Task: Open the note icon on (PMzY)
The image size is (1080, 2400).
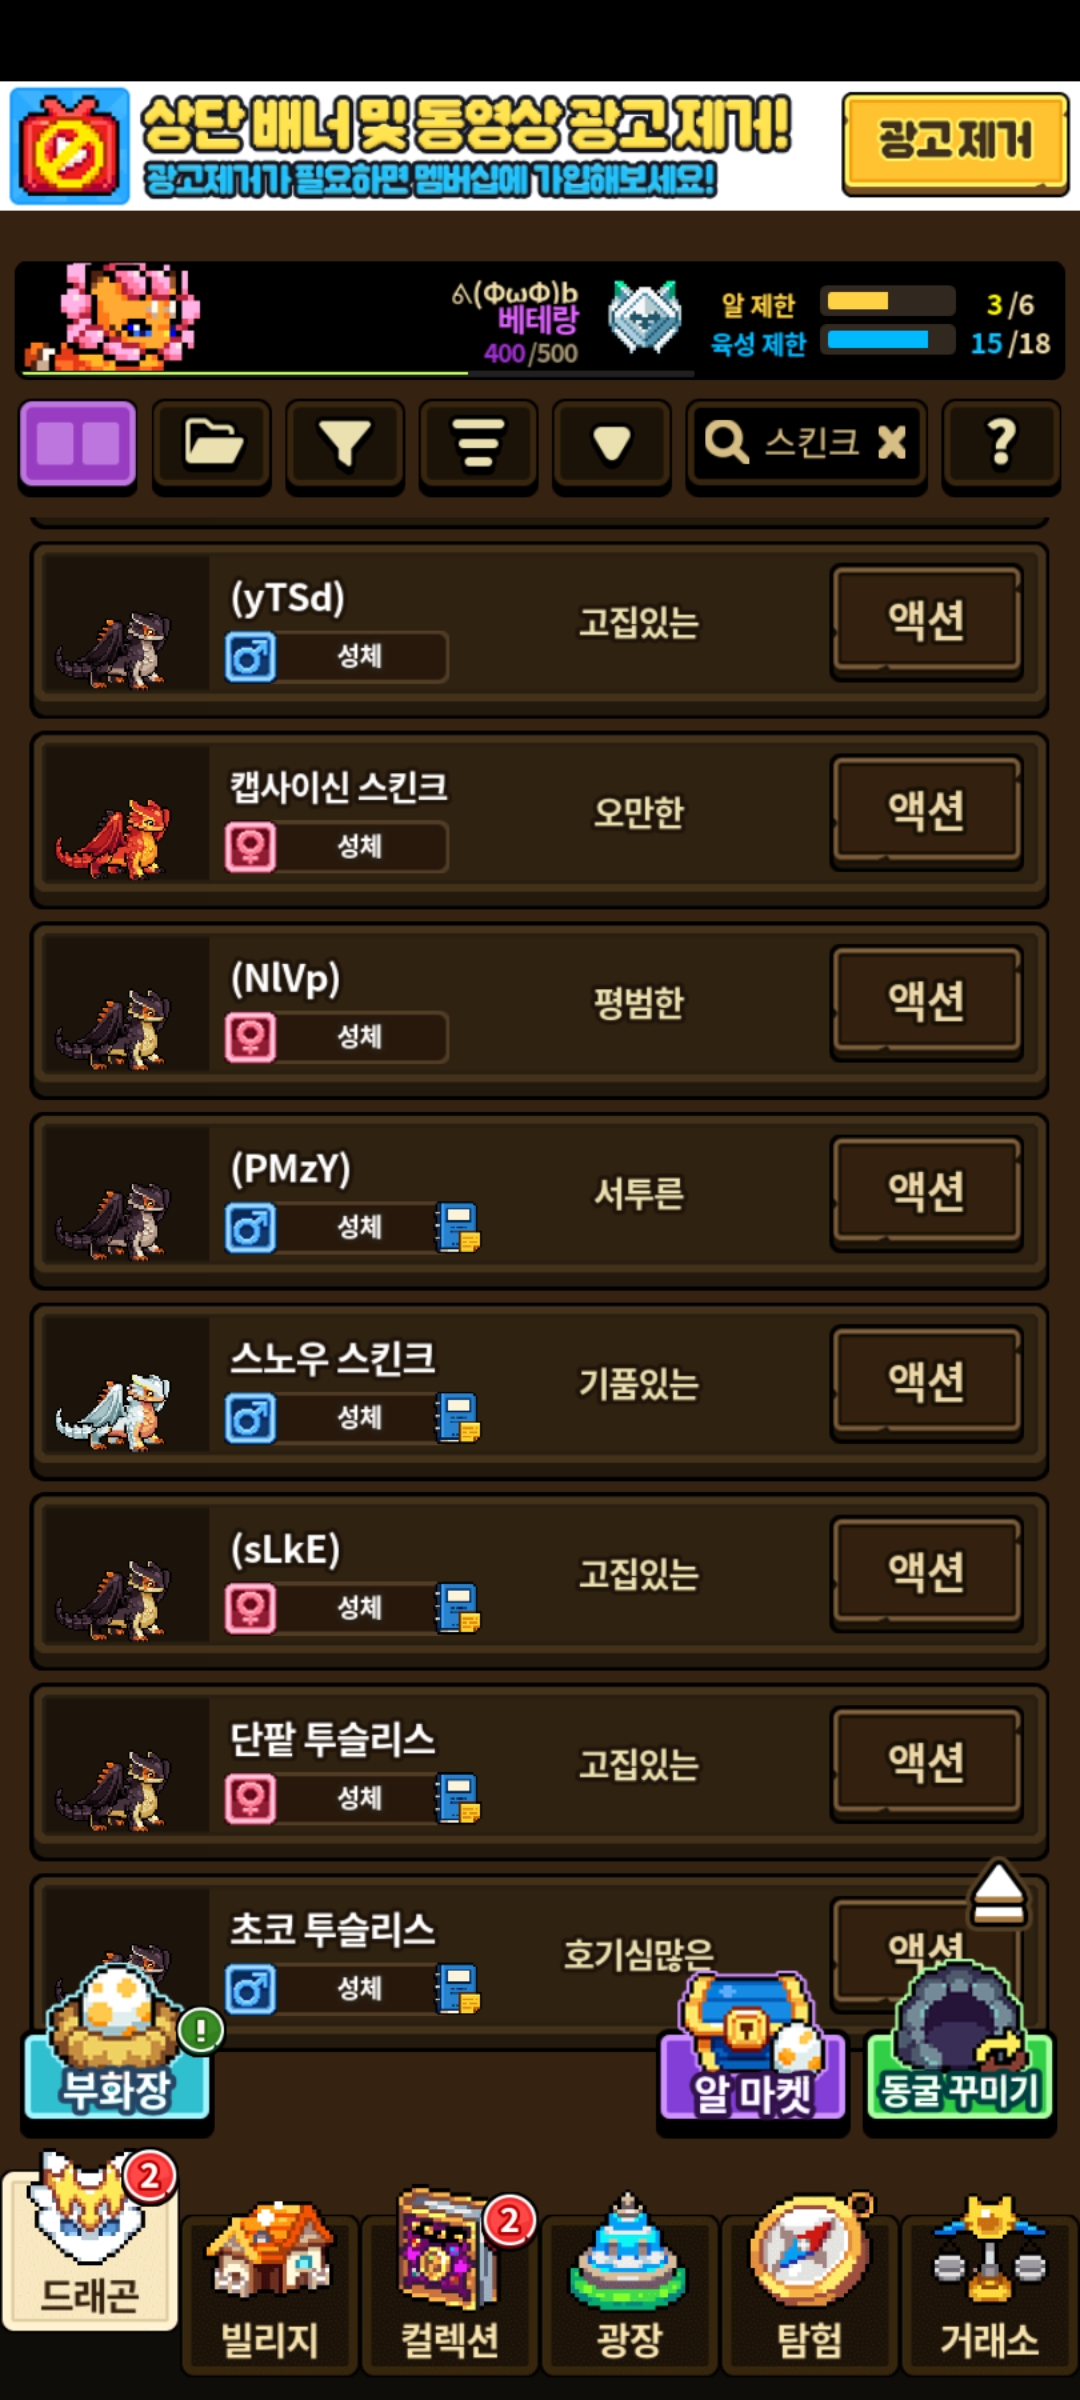Action: point(458,1227)
